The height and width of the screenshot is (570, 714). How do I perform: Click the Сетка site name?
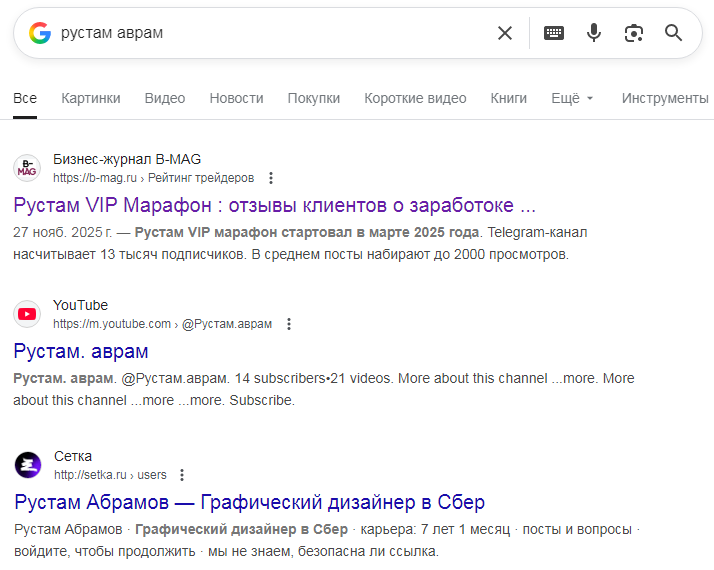tap(73, 457)
